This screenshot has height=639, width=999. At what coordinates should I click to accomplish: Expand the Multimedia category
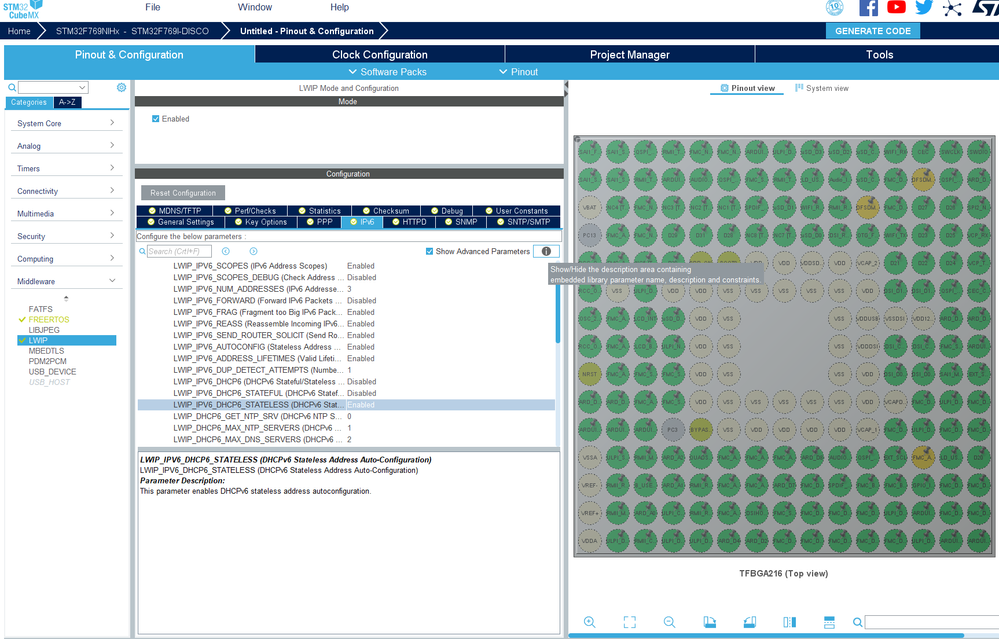pyautogui.click(x=66, y=213)
